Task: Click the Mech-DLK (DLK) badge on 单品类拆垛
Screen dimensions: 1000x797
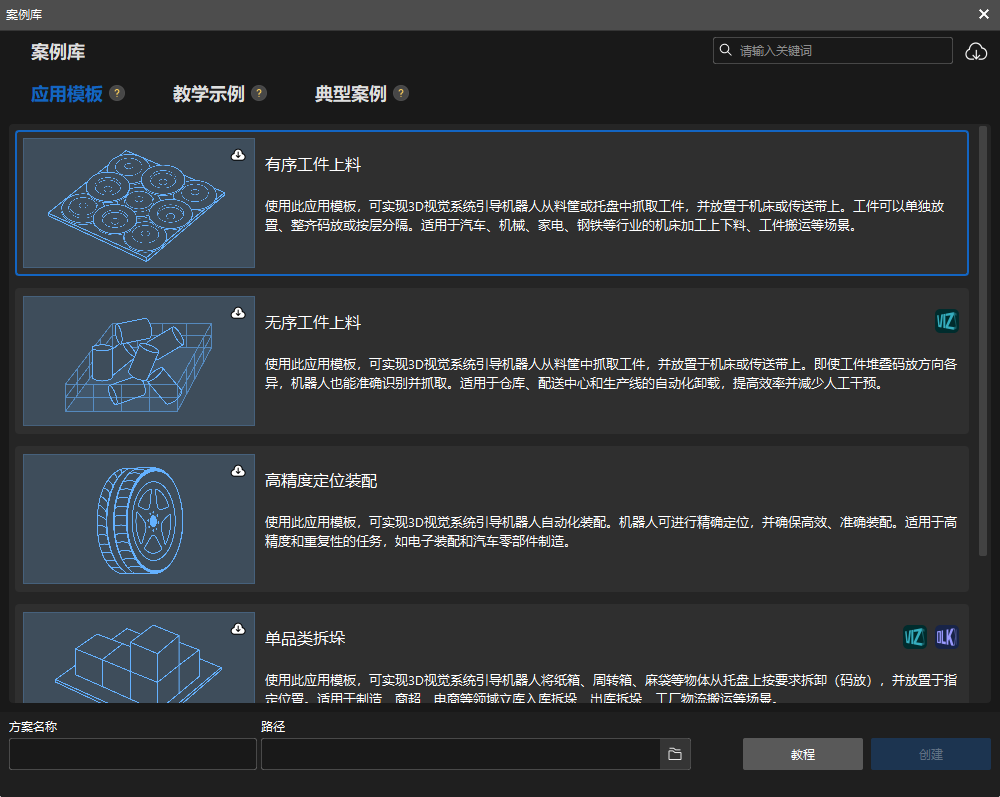Action: 946,637
